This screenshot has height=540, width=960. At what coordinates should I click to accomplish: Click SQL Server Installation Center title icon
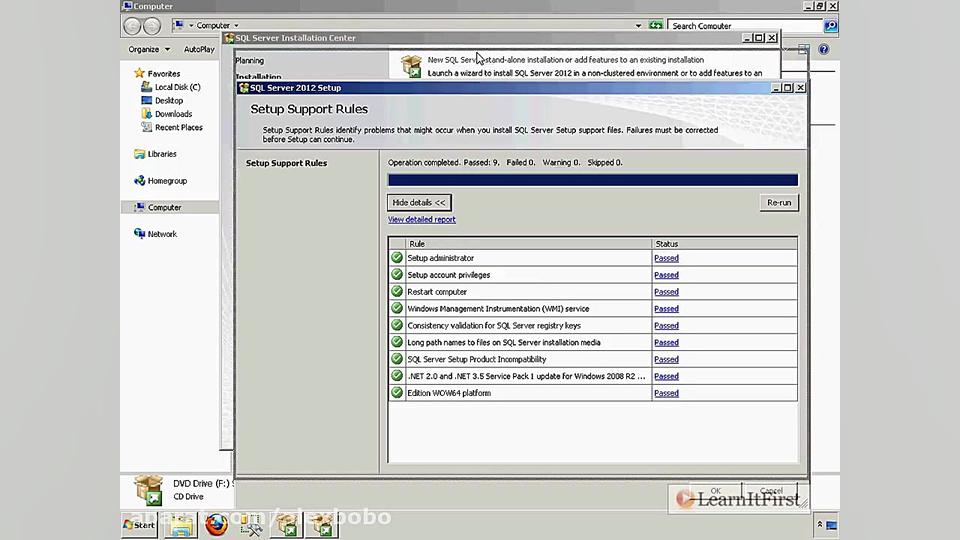click(230, 38)
